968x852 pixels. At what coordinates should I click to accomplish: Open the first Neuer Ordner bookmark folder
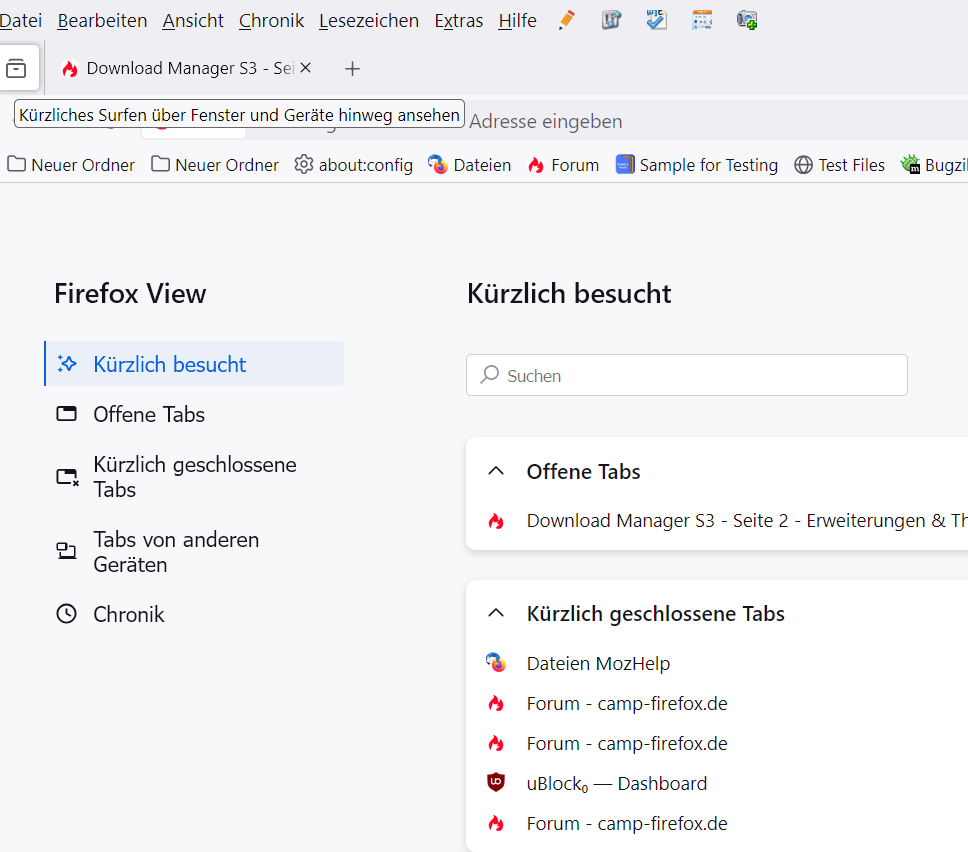[x=70, y=165]
